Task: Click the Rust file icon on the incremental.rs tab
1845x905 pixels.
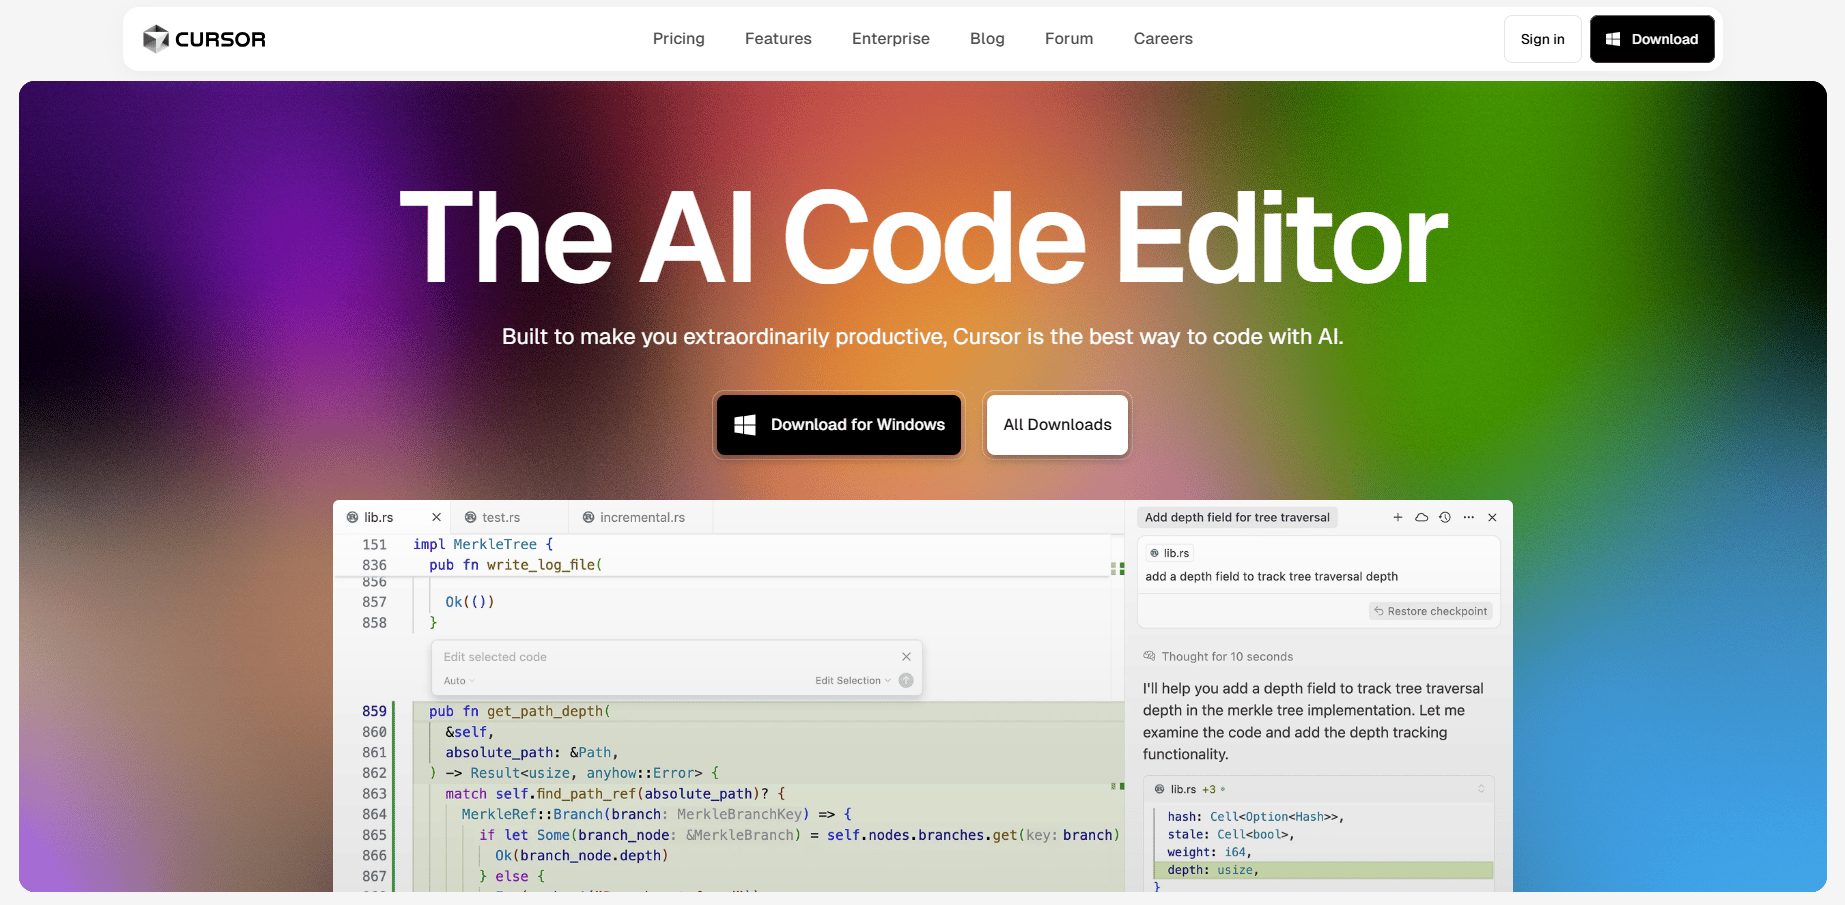Action: [x=588, y=517]
